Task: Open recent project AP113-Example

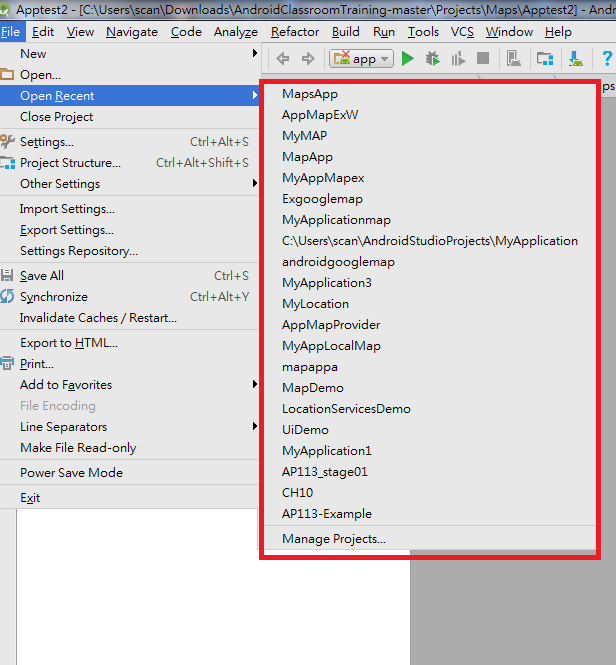Action: 430,514
